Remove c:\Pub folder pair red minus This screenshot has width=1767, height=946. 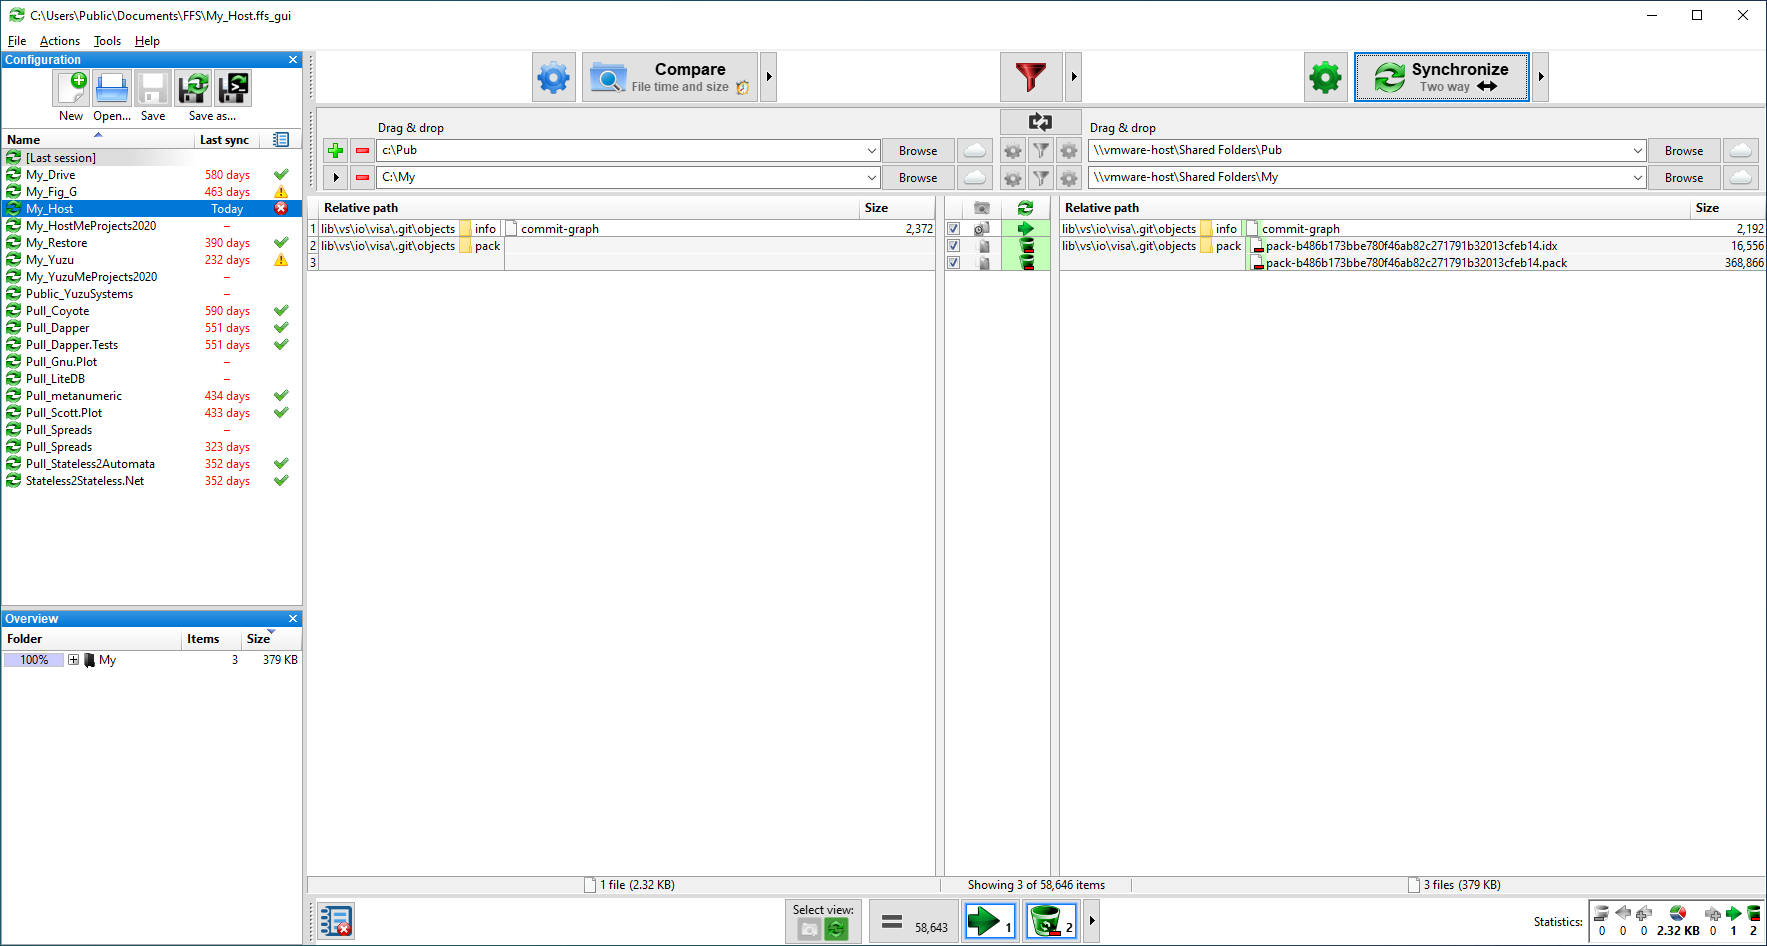click(363, 151)
